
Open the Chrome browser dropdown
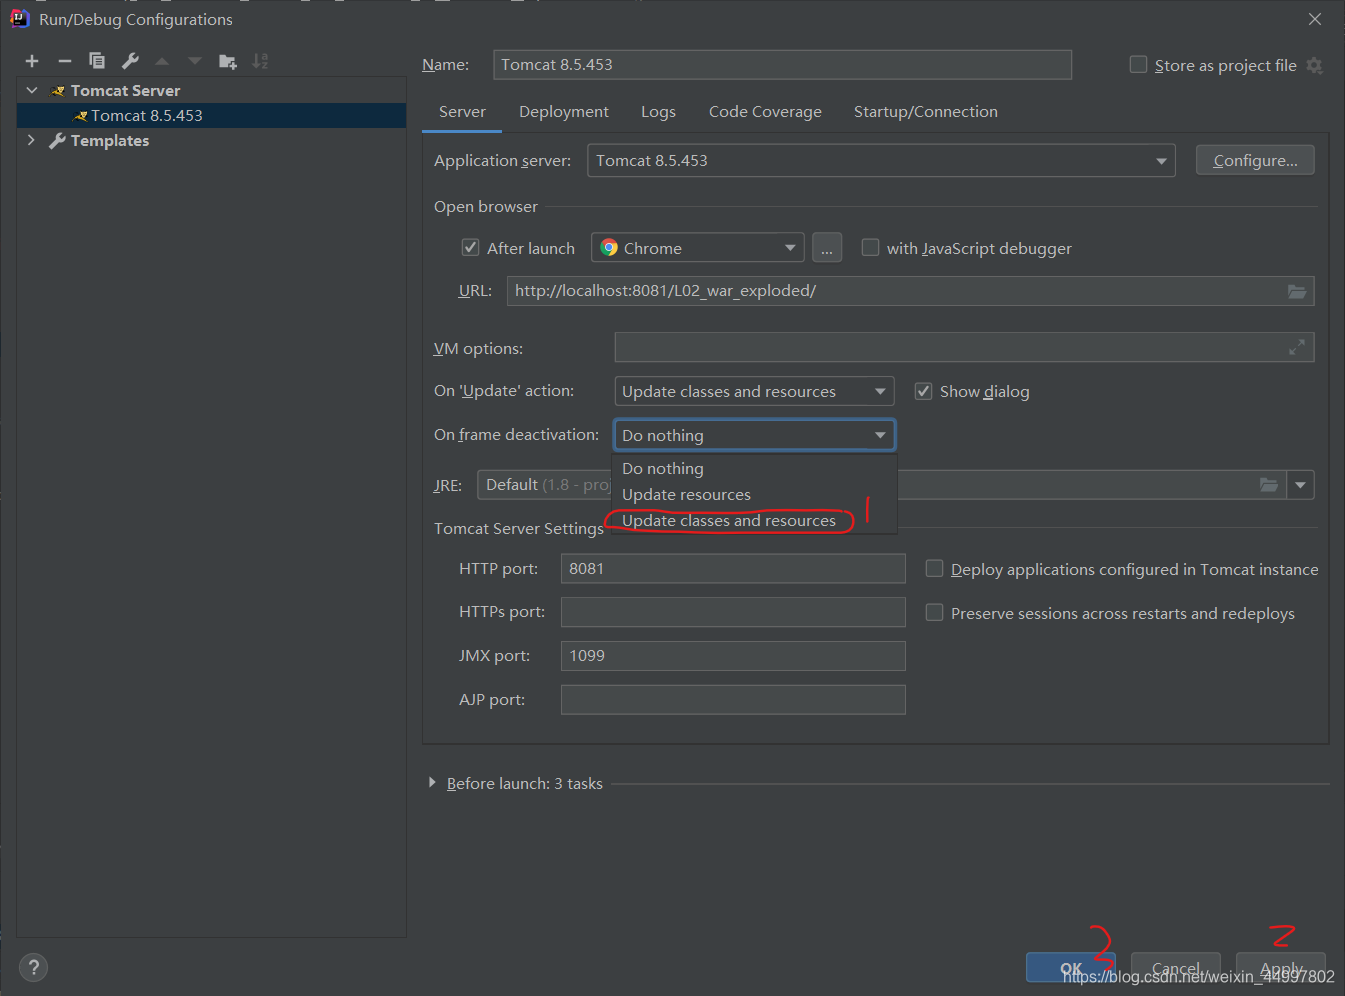(x=698, y=248)
